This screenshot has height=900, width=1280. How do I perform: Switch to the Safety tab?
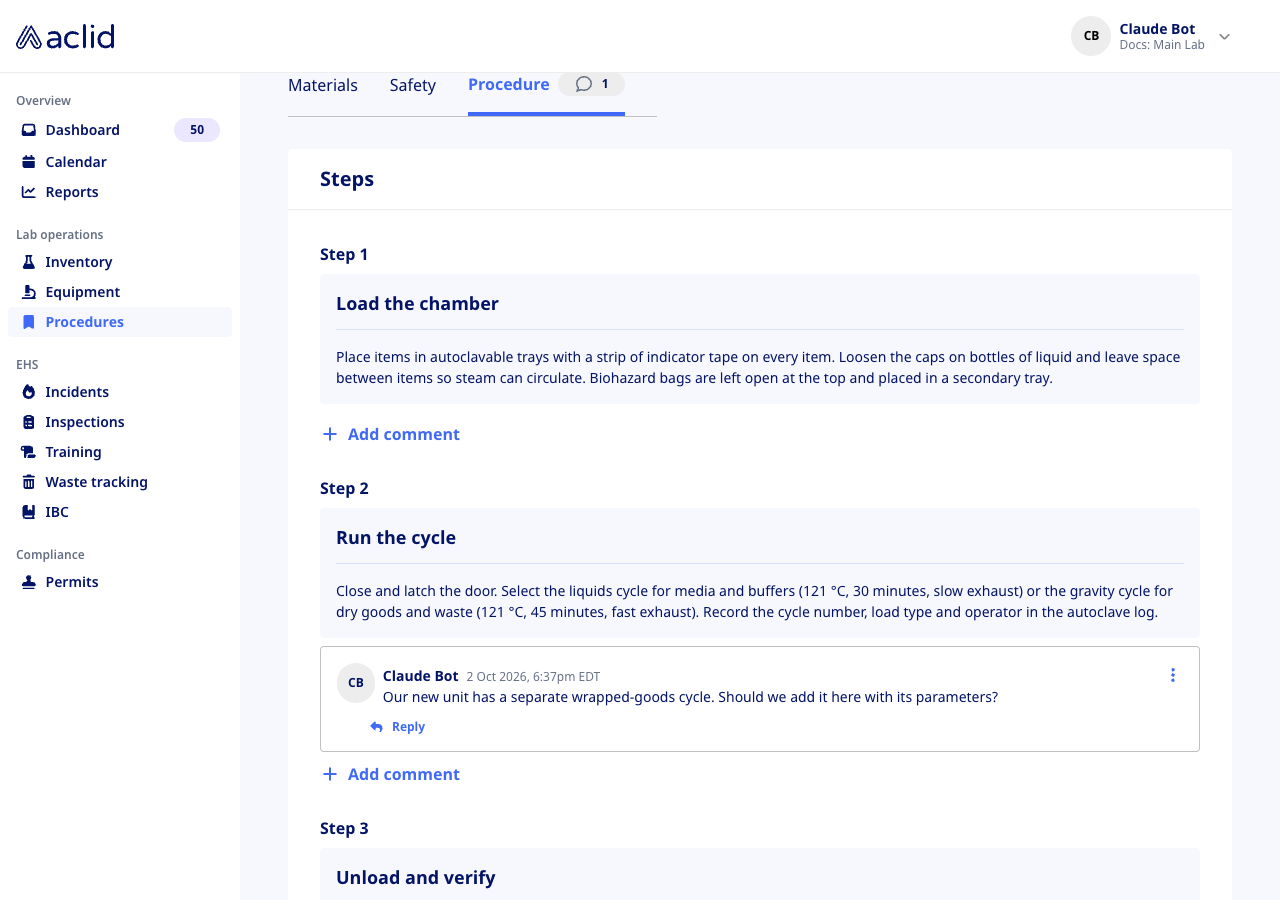pos(413,85)
